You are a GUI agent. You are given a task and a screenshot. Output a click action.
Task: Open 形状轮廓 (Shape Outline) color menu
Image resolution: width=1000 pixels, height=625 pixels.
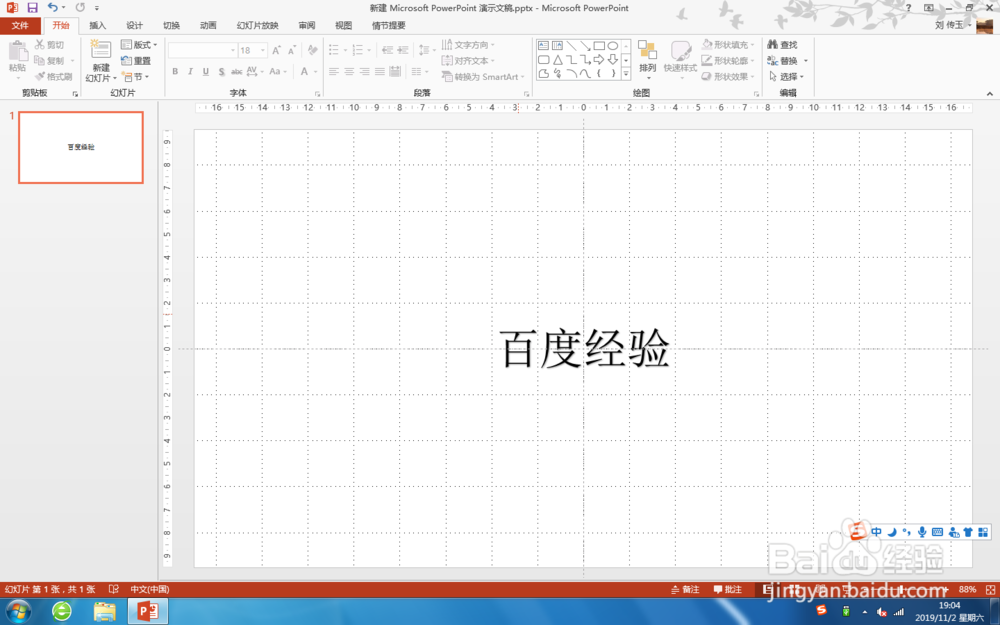tap(728, 61)
